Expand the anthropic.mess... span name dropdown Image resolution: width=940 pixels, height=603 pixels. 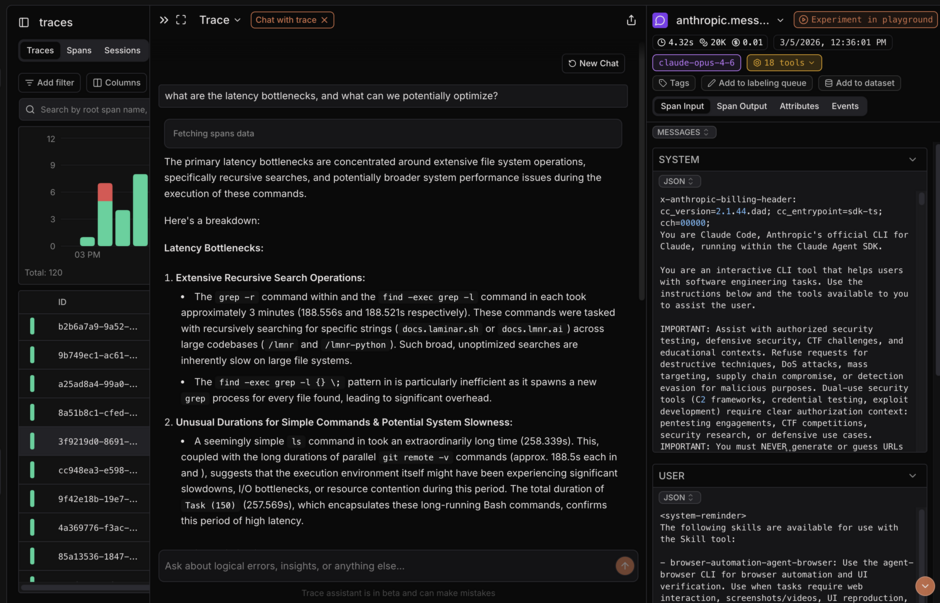780,20
